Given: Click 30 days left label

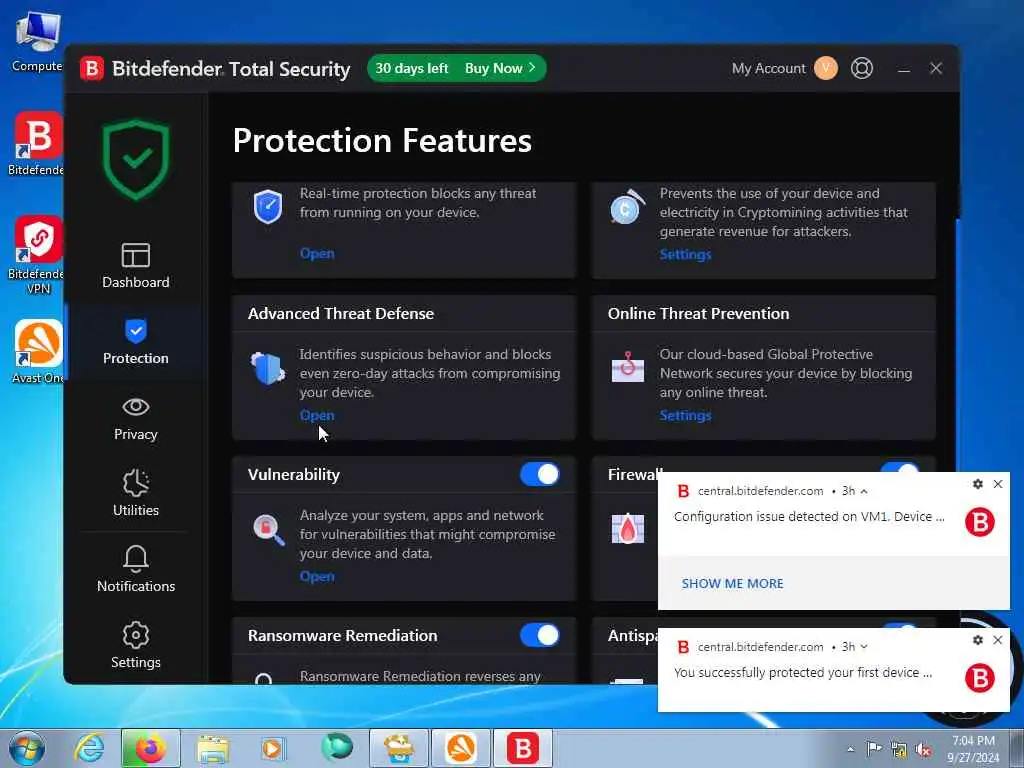Looking at the screenshot, I should pos(411,68).
